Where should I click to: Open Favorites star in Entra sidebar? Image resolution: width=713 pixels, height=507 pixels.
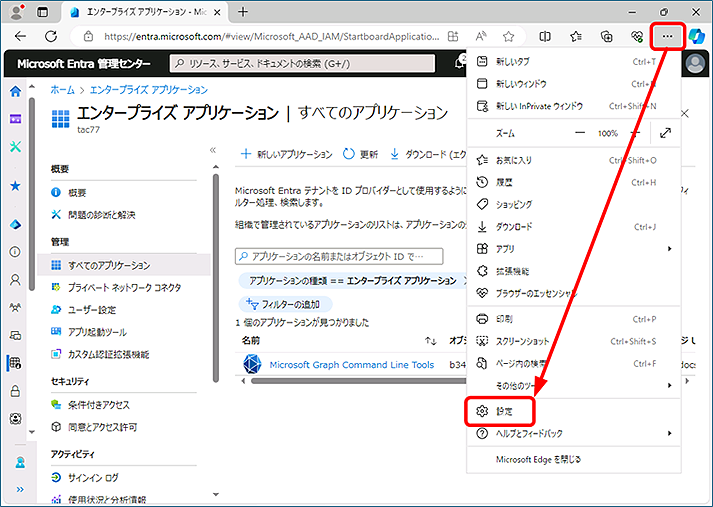(15, 186)
